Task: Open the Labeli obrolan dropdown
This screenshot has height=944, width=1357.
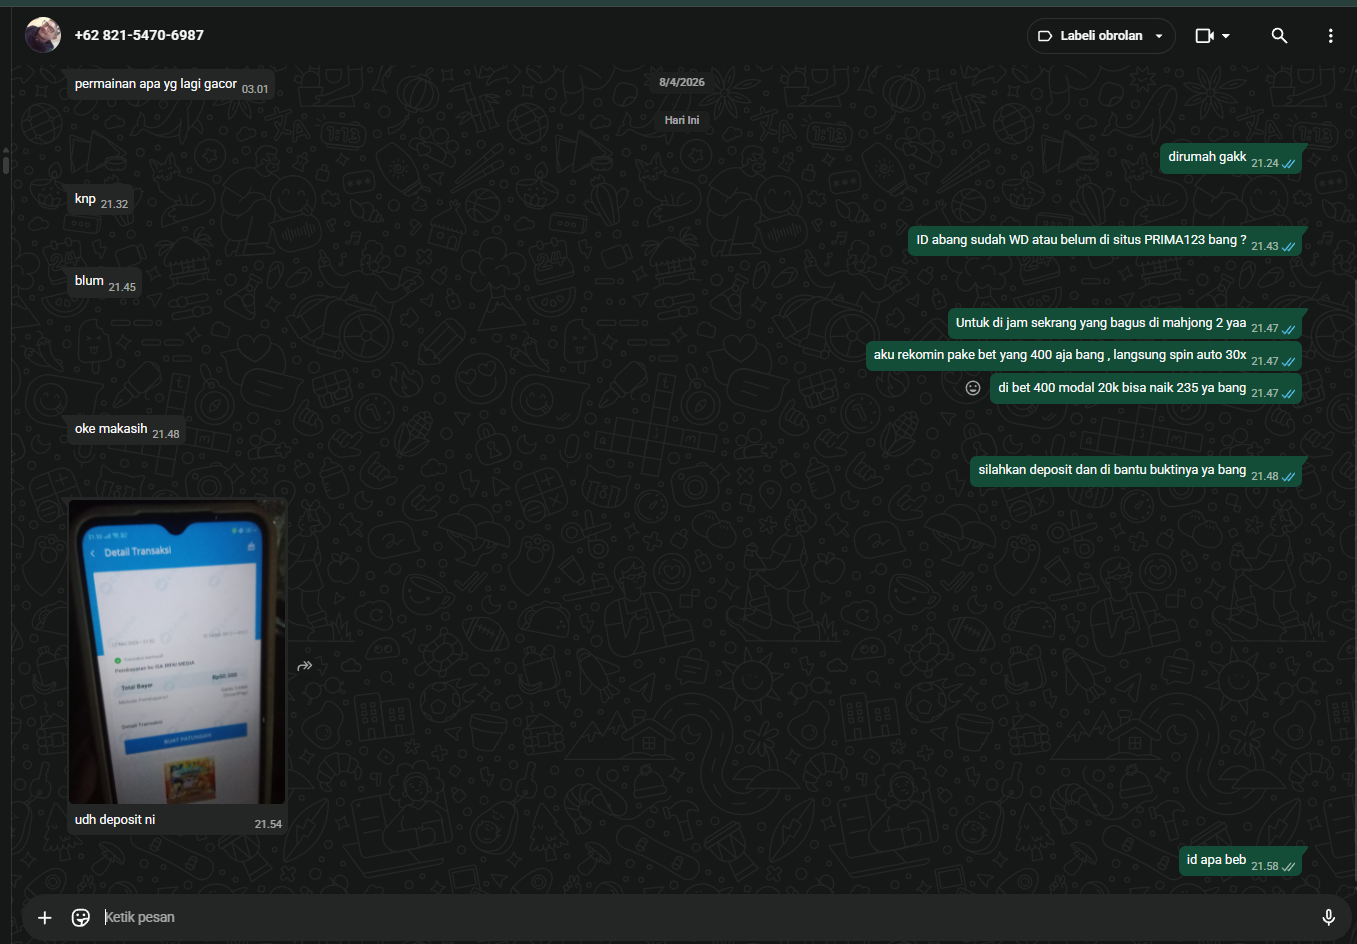Action: tap(1101, 36)
